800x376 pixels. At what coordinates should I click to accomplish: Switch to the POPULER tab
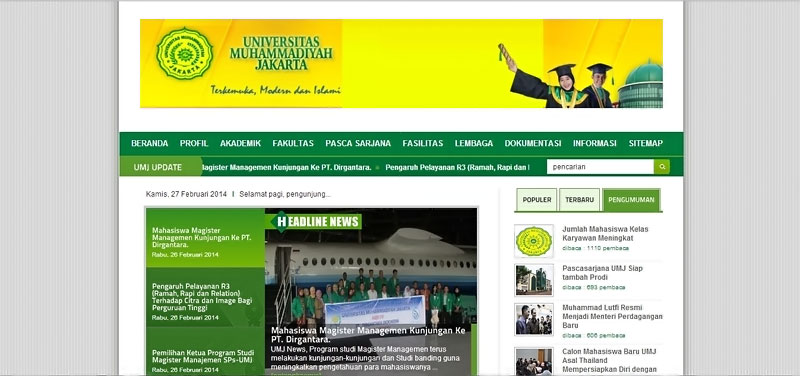tap(537, 200)
